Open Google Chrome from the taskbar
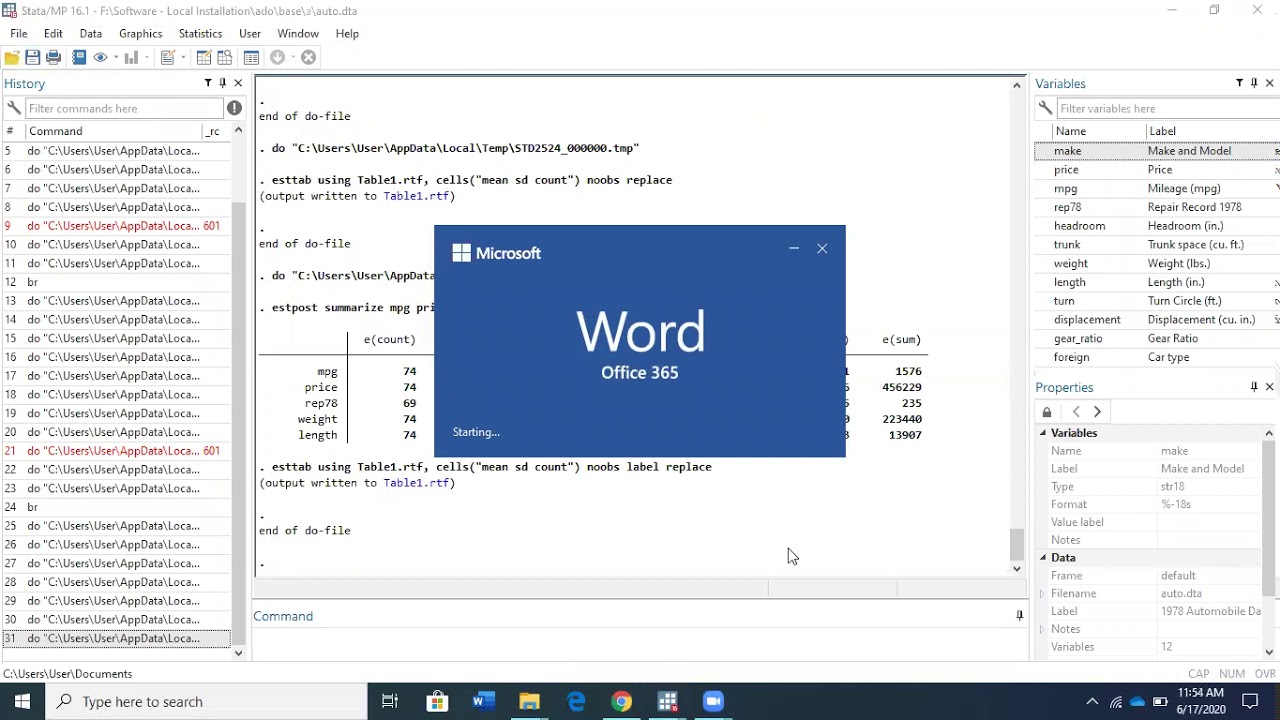This screenshot has width=1280, height=720. click(622, 701)
